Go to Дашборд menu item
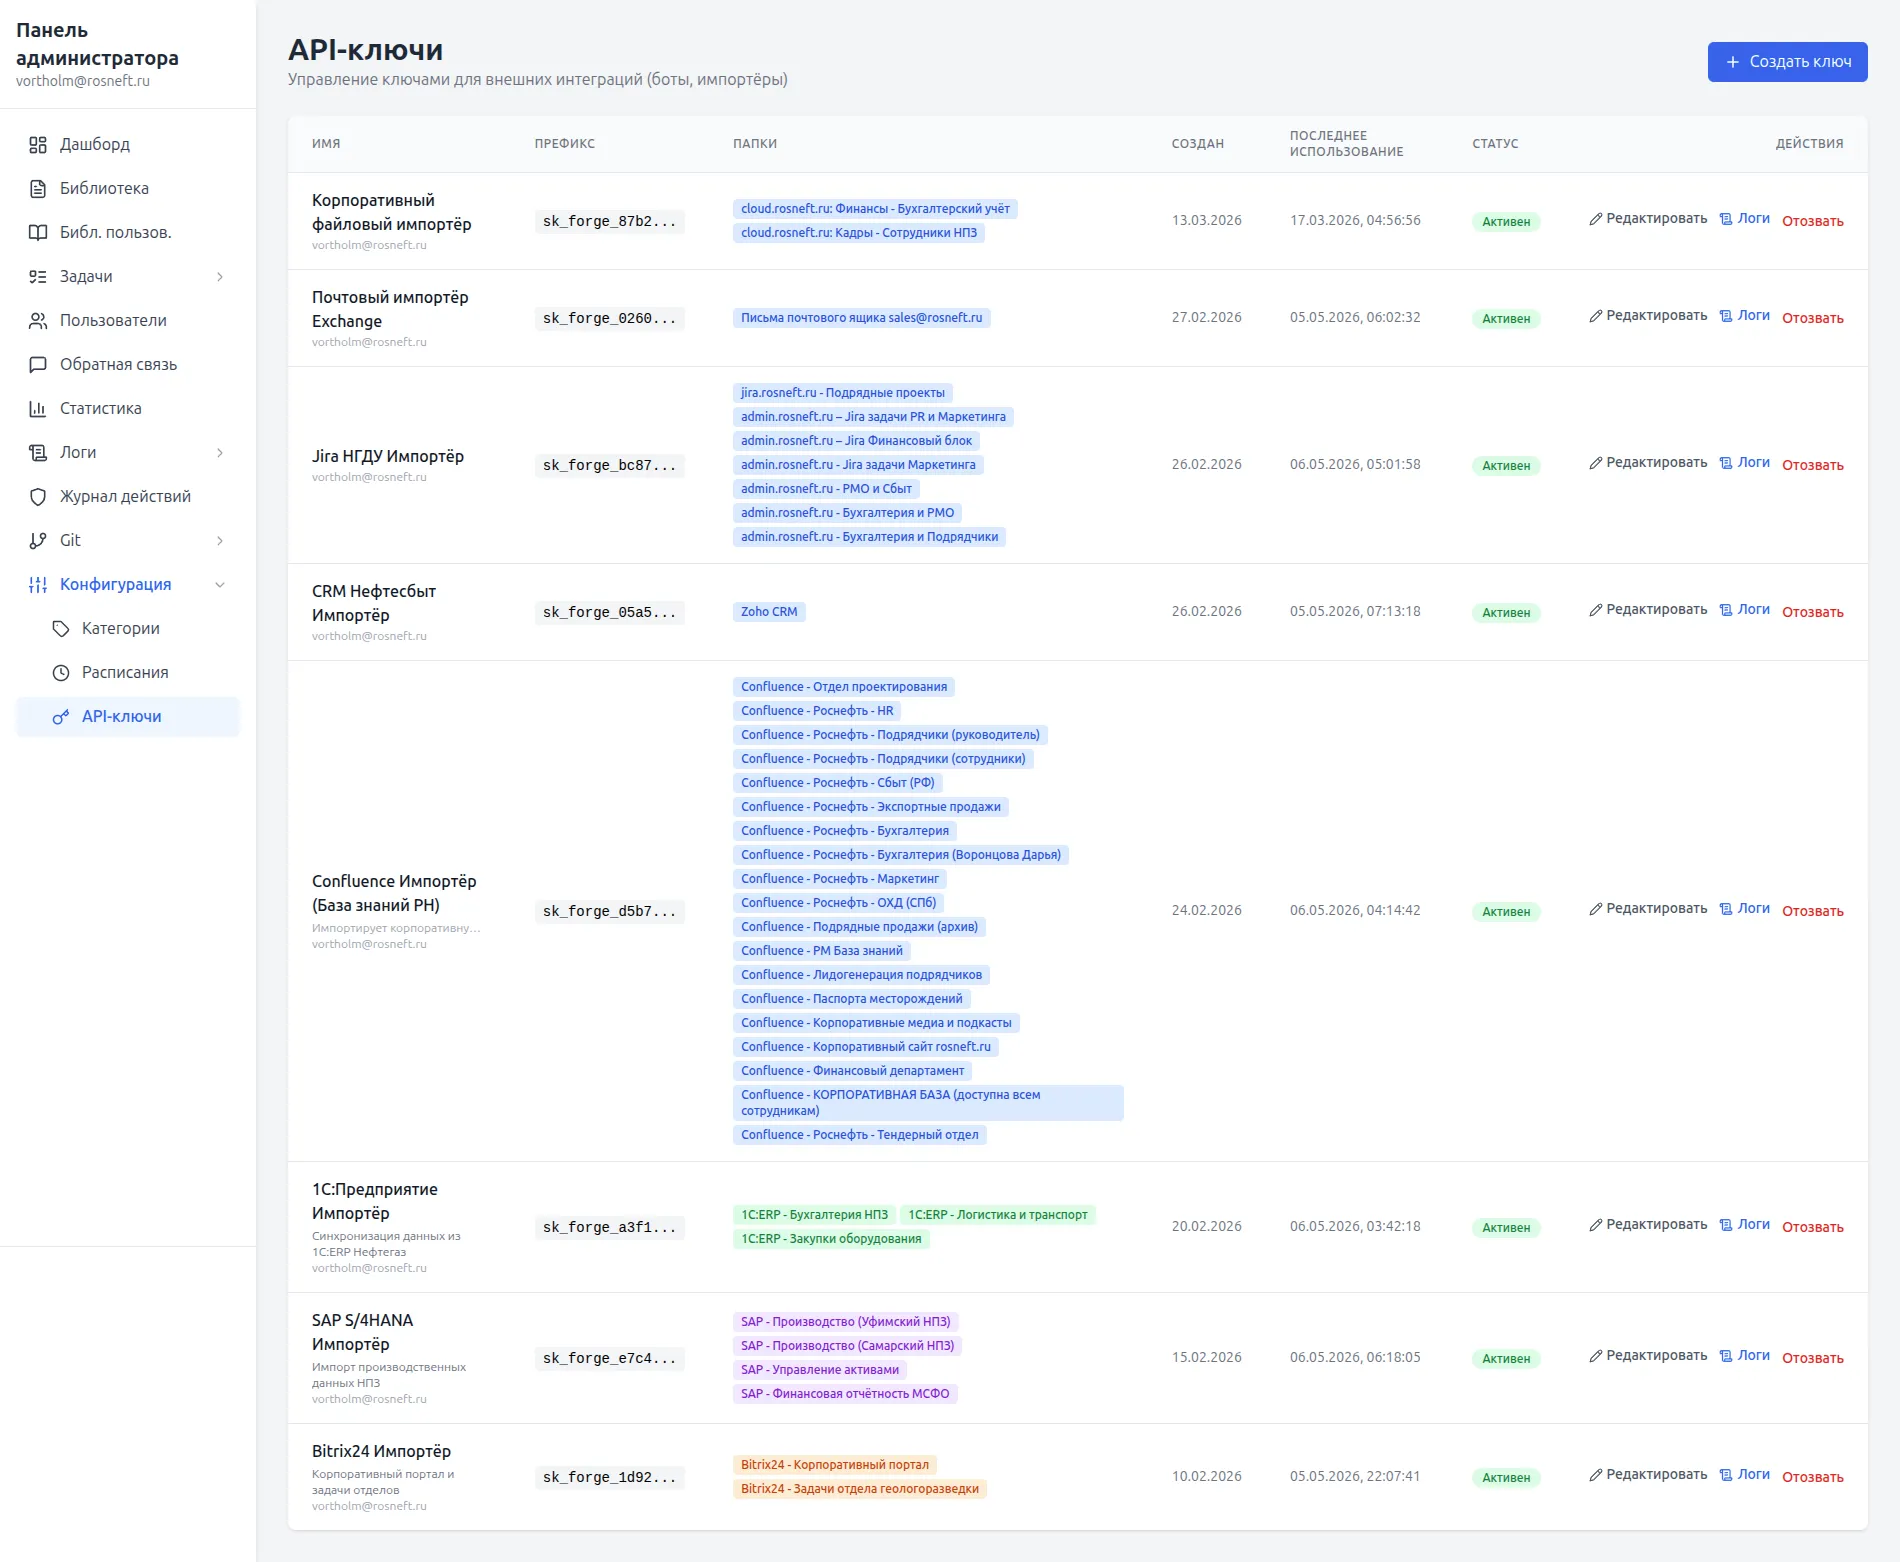Viewport: 1900px width, 1562px height. (128, 145)
